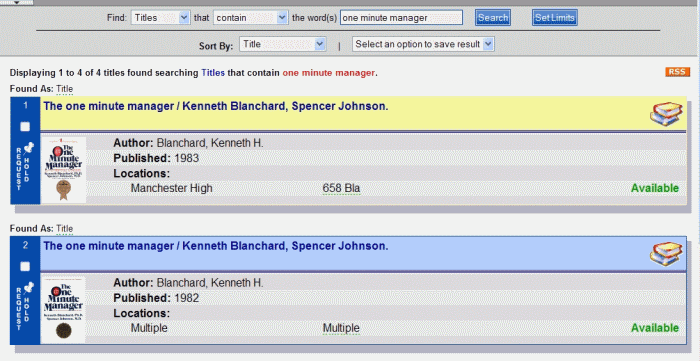Screen dimensions: 700x361
Task: Click the collapse arrow tab at top left
Action: [17, 2]
